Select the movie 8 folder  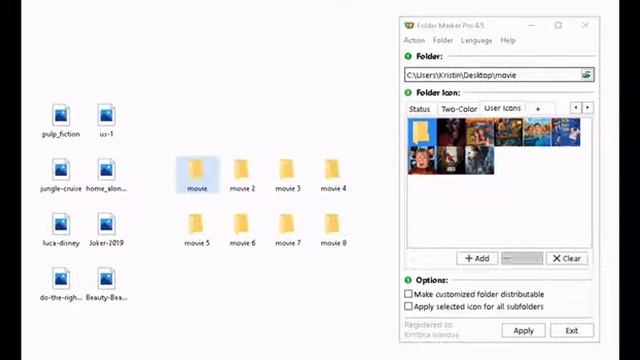tap(333, 230)
